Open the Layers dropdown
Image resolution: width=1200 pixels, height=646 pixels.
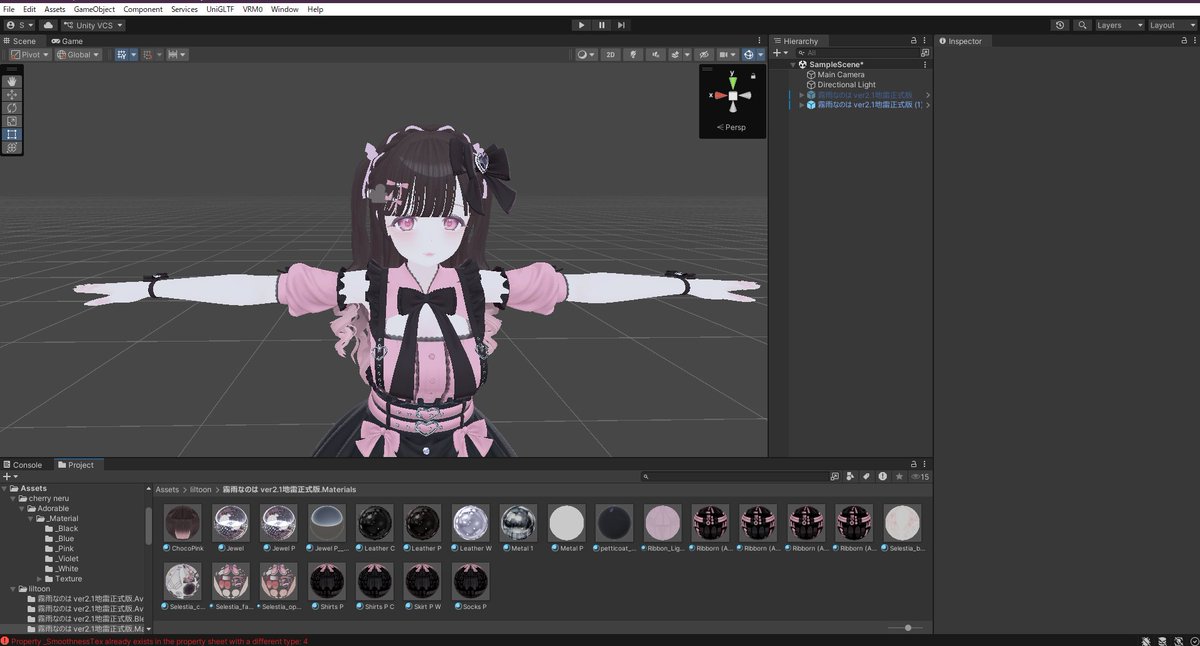click(1119, 25)
